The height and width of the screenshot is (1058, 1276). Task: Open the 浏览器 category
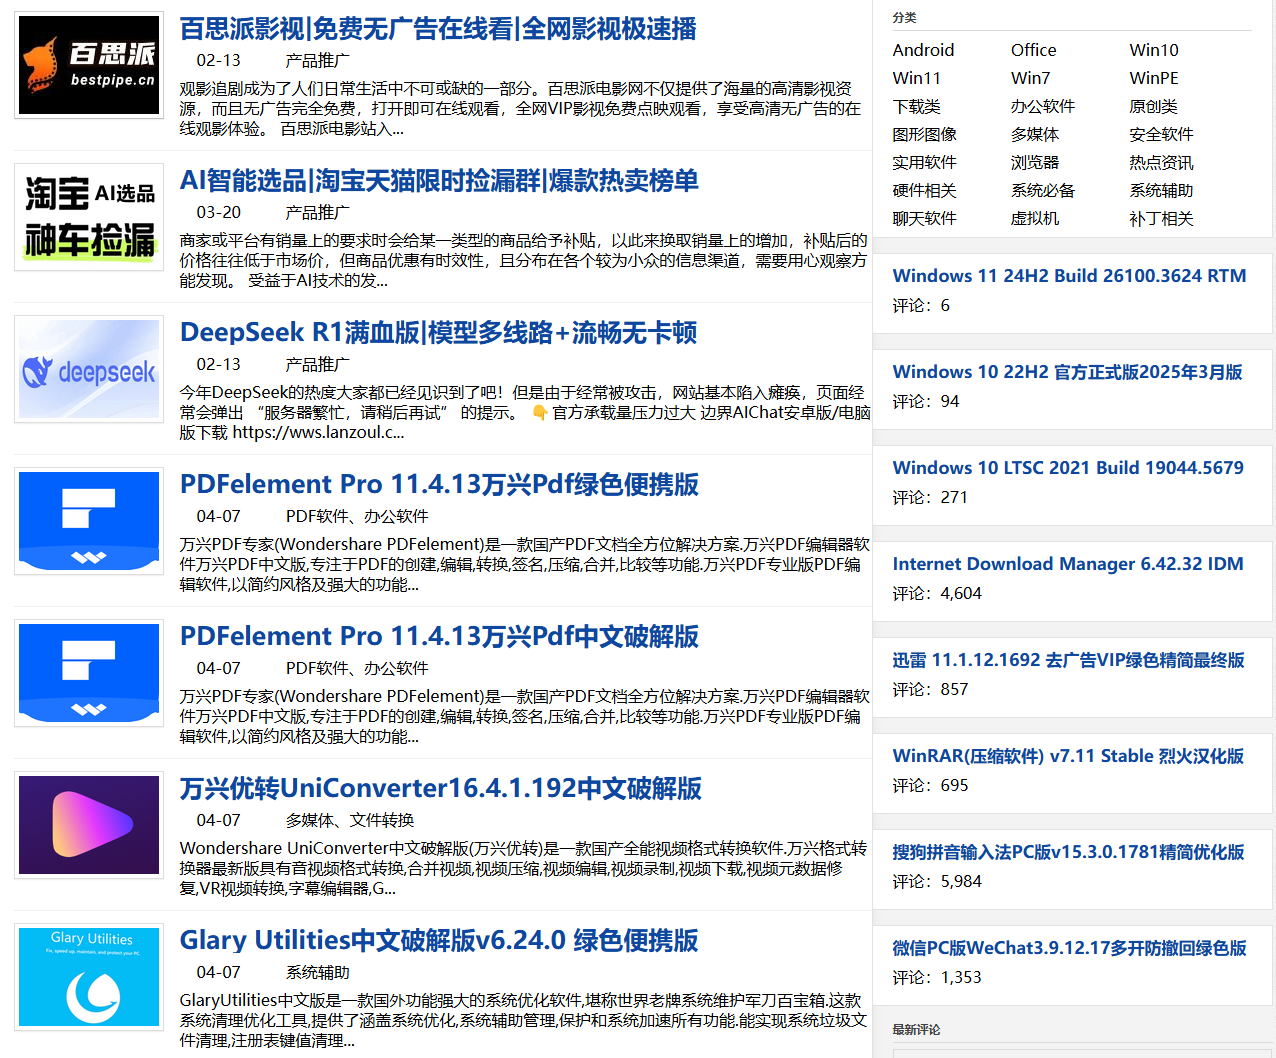click(1035, 162)
